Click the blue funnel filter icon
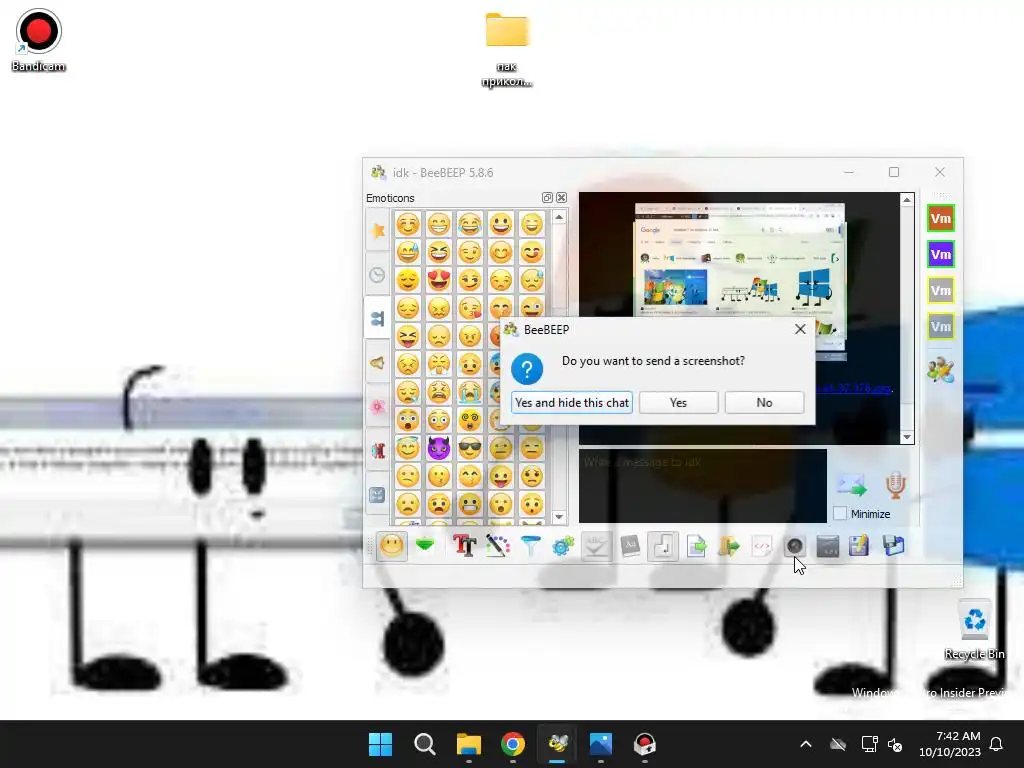Viewport: 1024px width, 768px height. pyautogui.click(x=530, y=545)
